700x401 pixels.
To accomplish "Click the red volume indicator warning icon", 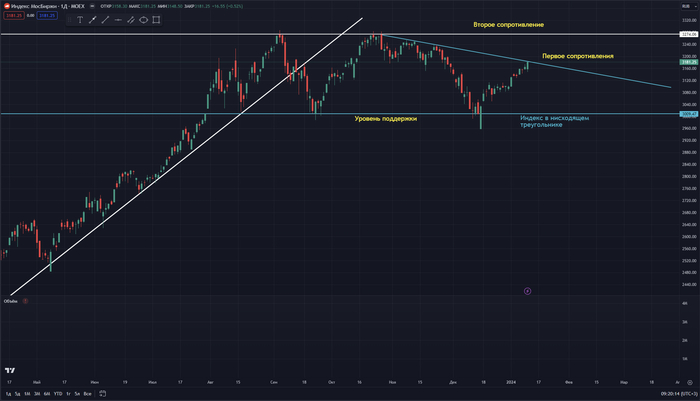I will [x=25, y=301].
